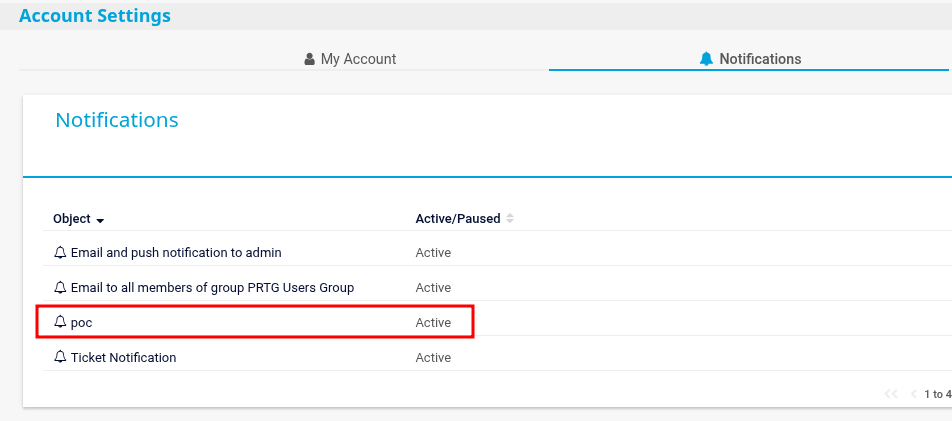Open the poc notification
Screen dimensions: 952x421
coord(81,322)
